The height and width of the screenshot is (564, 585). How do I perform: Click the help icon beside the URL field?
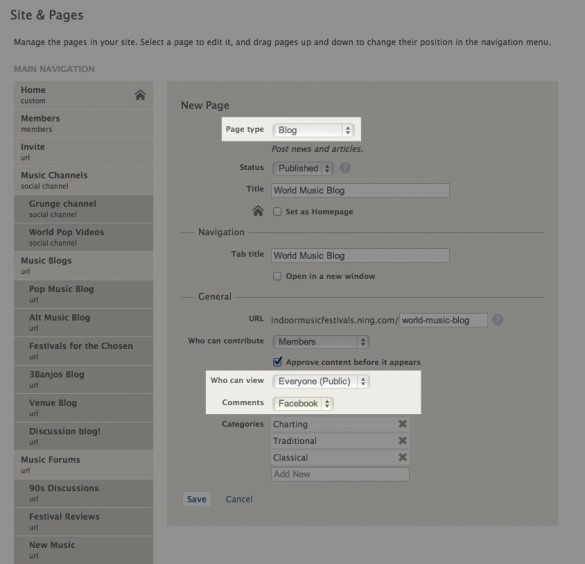pyautogui.click(x=497, y=320)
